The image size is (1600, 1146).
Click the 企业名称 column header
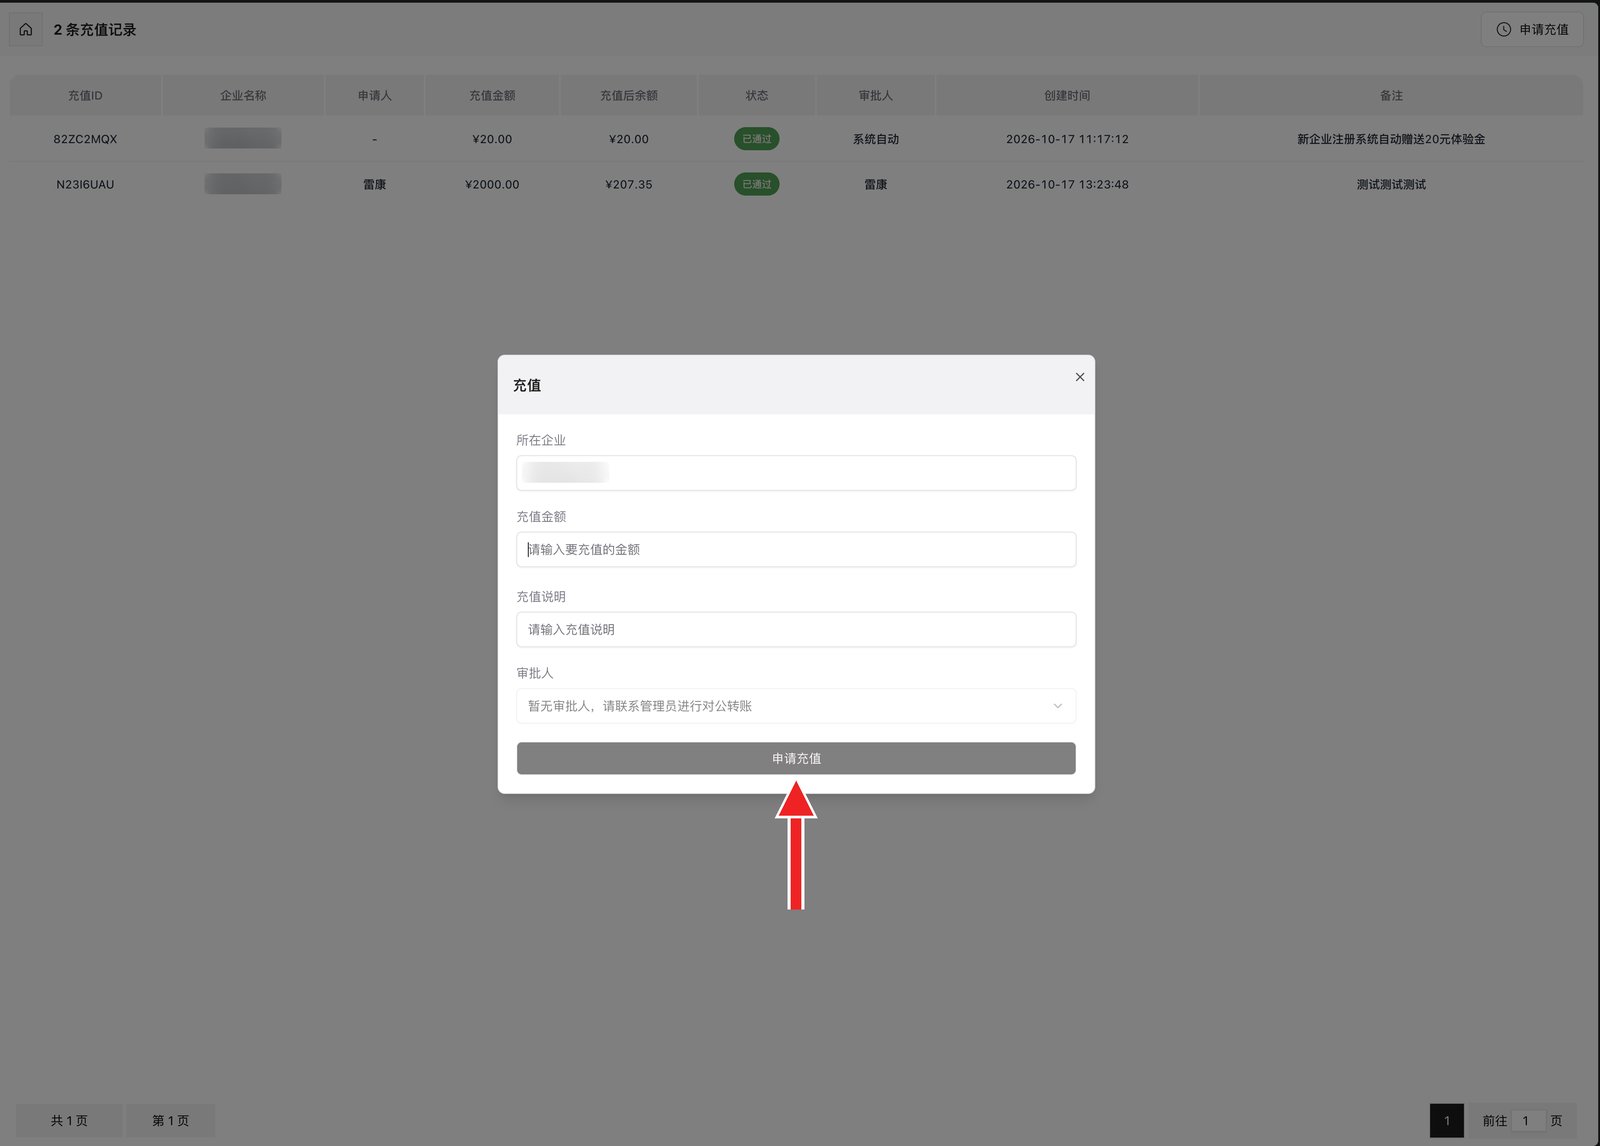coord(243,96)
